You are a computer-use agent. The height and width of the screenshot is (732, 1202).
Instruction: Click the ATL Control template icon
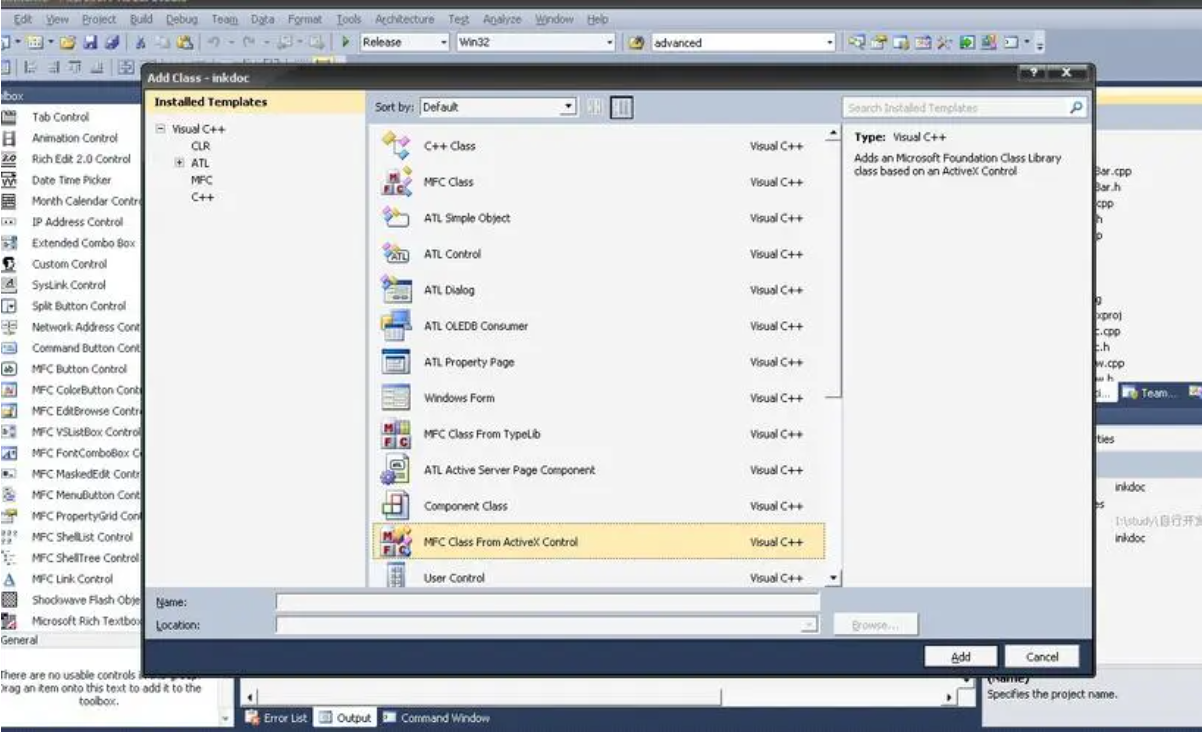point(396,254)
